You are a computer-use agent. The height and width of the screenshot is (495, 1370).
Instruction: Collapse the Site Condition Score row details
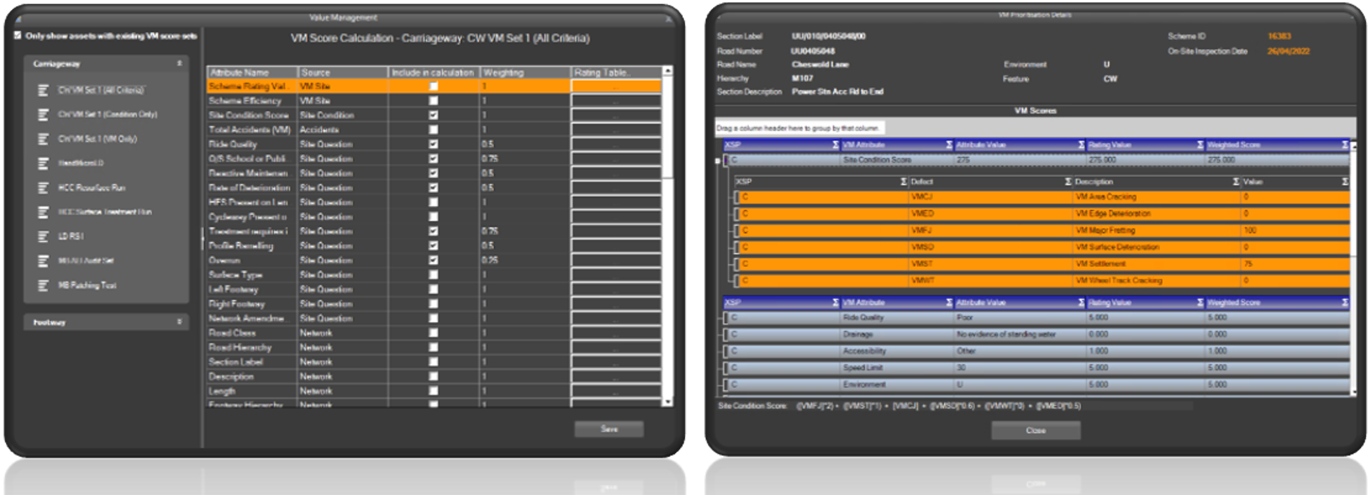(x=719, y=160)
